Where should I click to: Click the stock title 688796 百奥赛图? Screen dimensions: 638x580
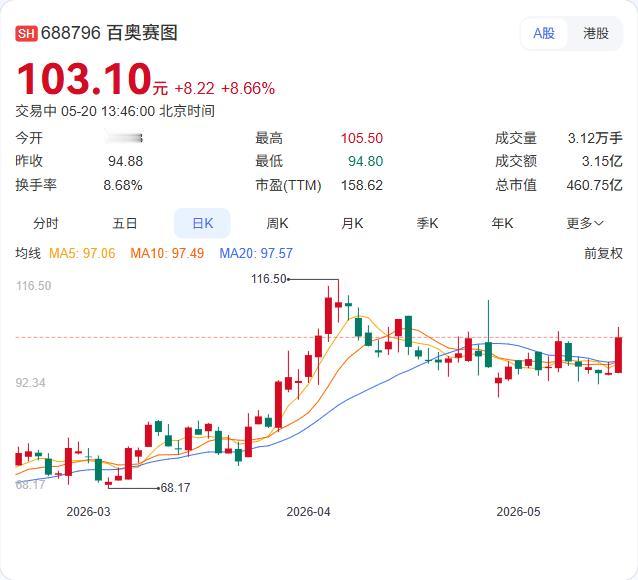109,33
